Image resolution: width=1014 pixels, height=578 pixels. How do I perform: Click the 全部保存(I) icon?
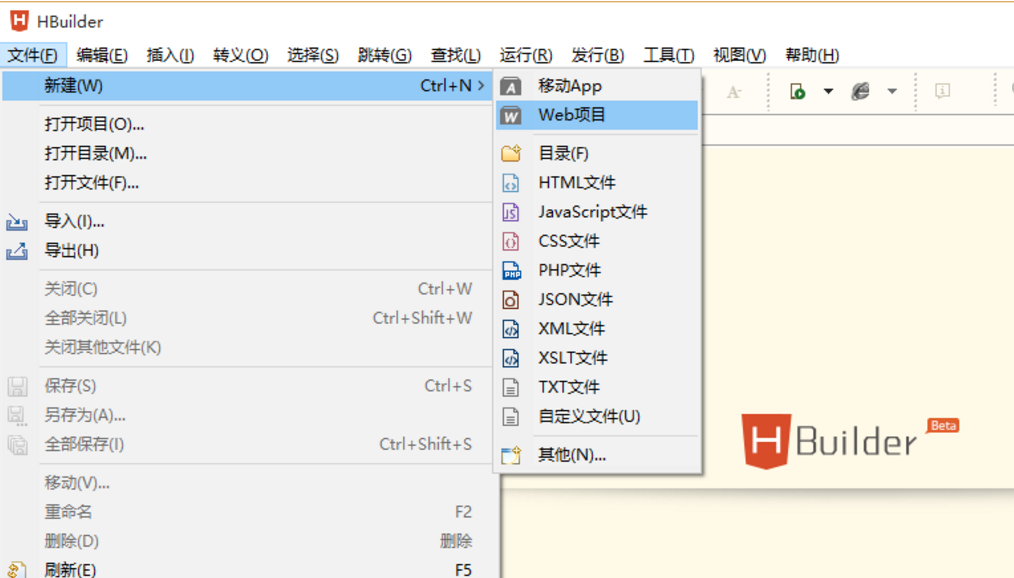pyautogui.click(x=17, y=445)
